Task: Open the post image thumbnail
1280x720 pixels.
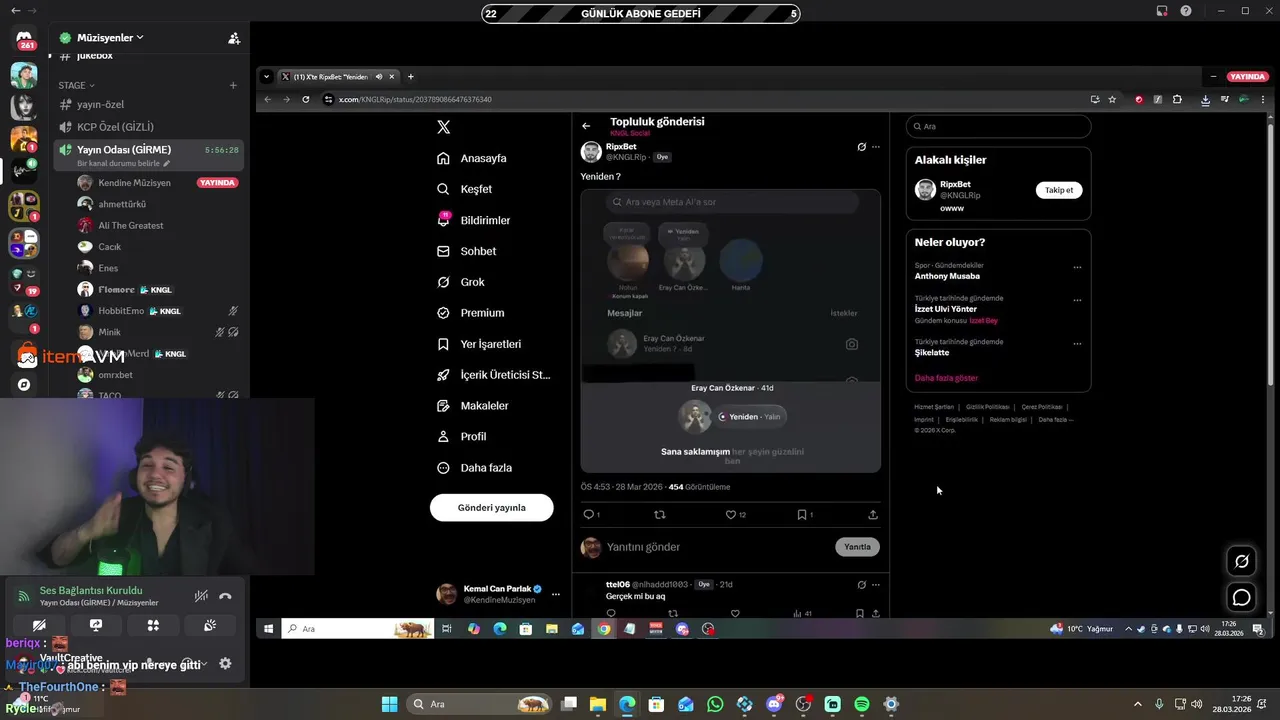Action: click(730, 331)
